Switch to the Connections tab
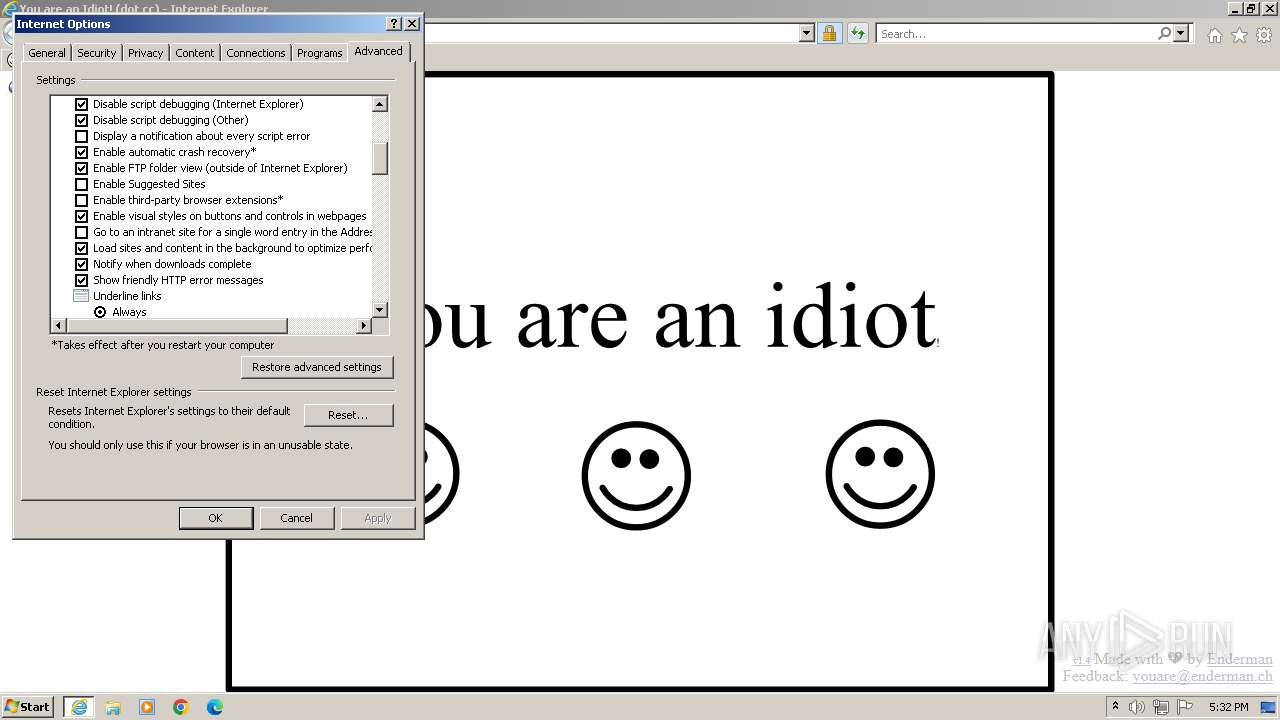The width and height of the screenshot is (1280, 720). click(256, 53)
